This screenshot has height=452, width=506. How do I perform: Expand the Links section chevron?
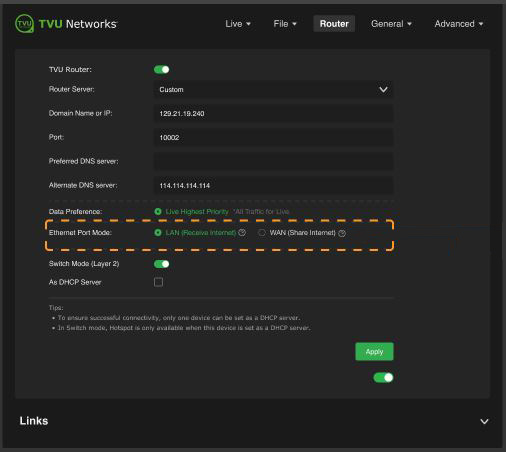pos(484,421)
